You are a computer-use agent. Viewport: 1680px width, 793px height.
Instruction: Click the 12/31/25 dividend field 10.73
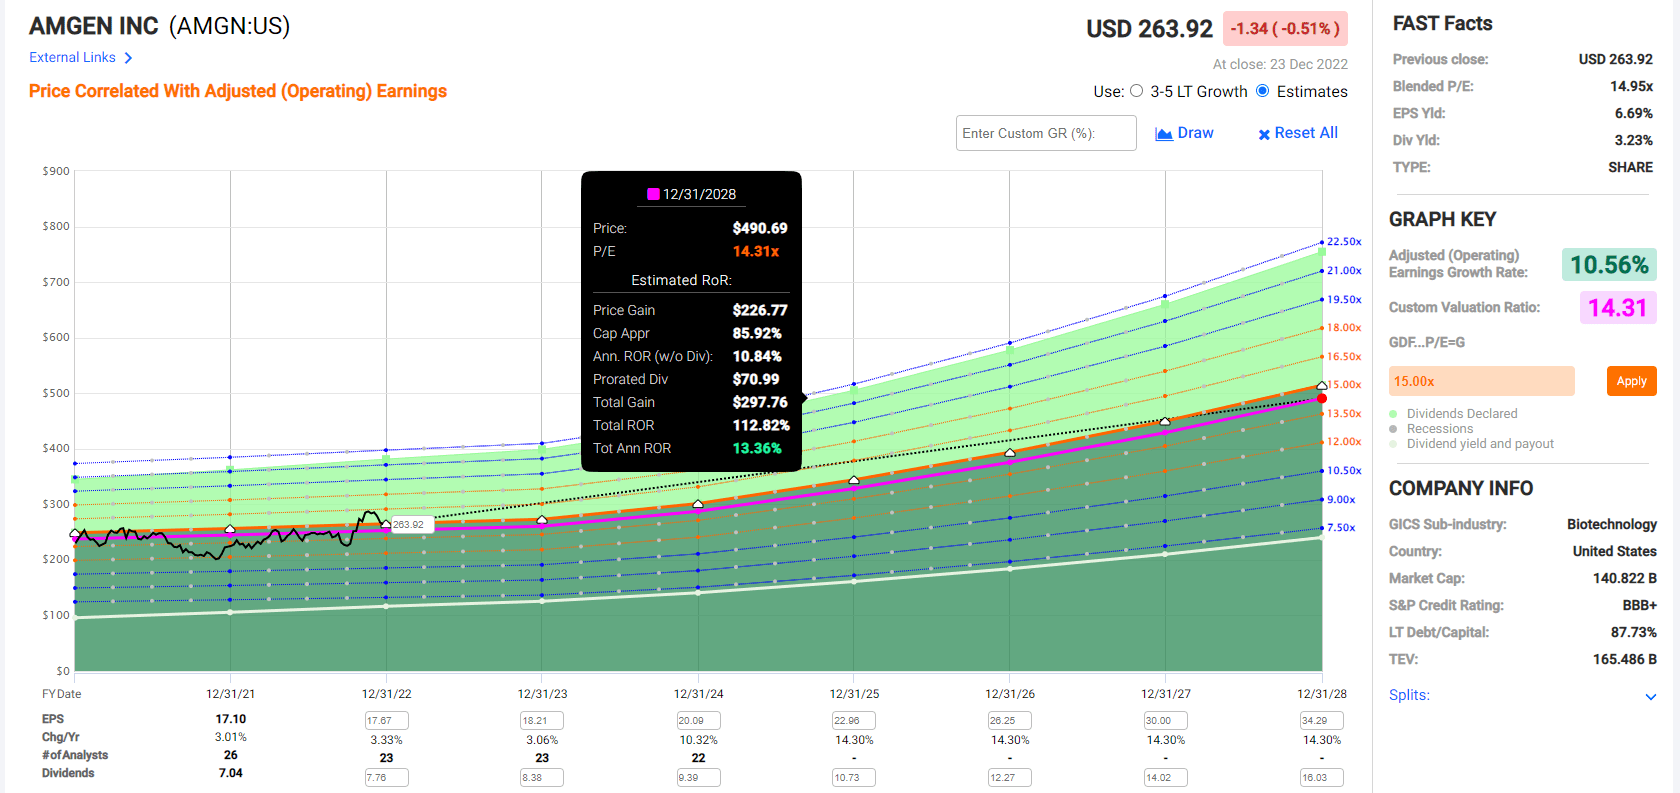(x=854, y=777)
